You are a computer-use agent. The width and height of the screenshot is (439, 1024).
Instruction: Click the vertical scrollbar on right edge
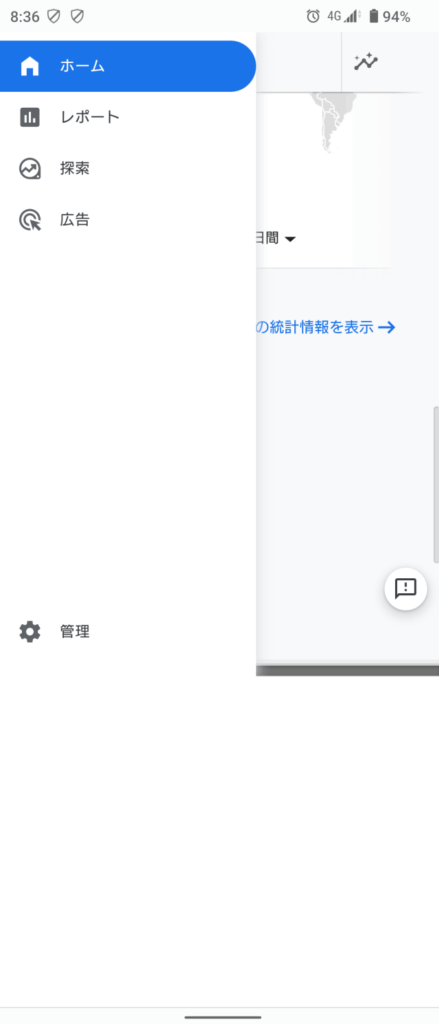[436, 485]
